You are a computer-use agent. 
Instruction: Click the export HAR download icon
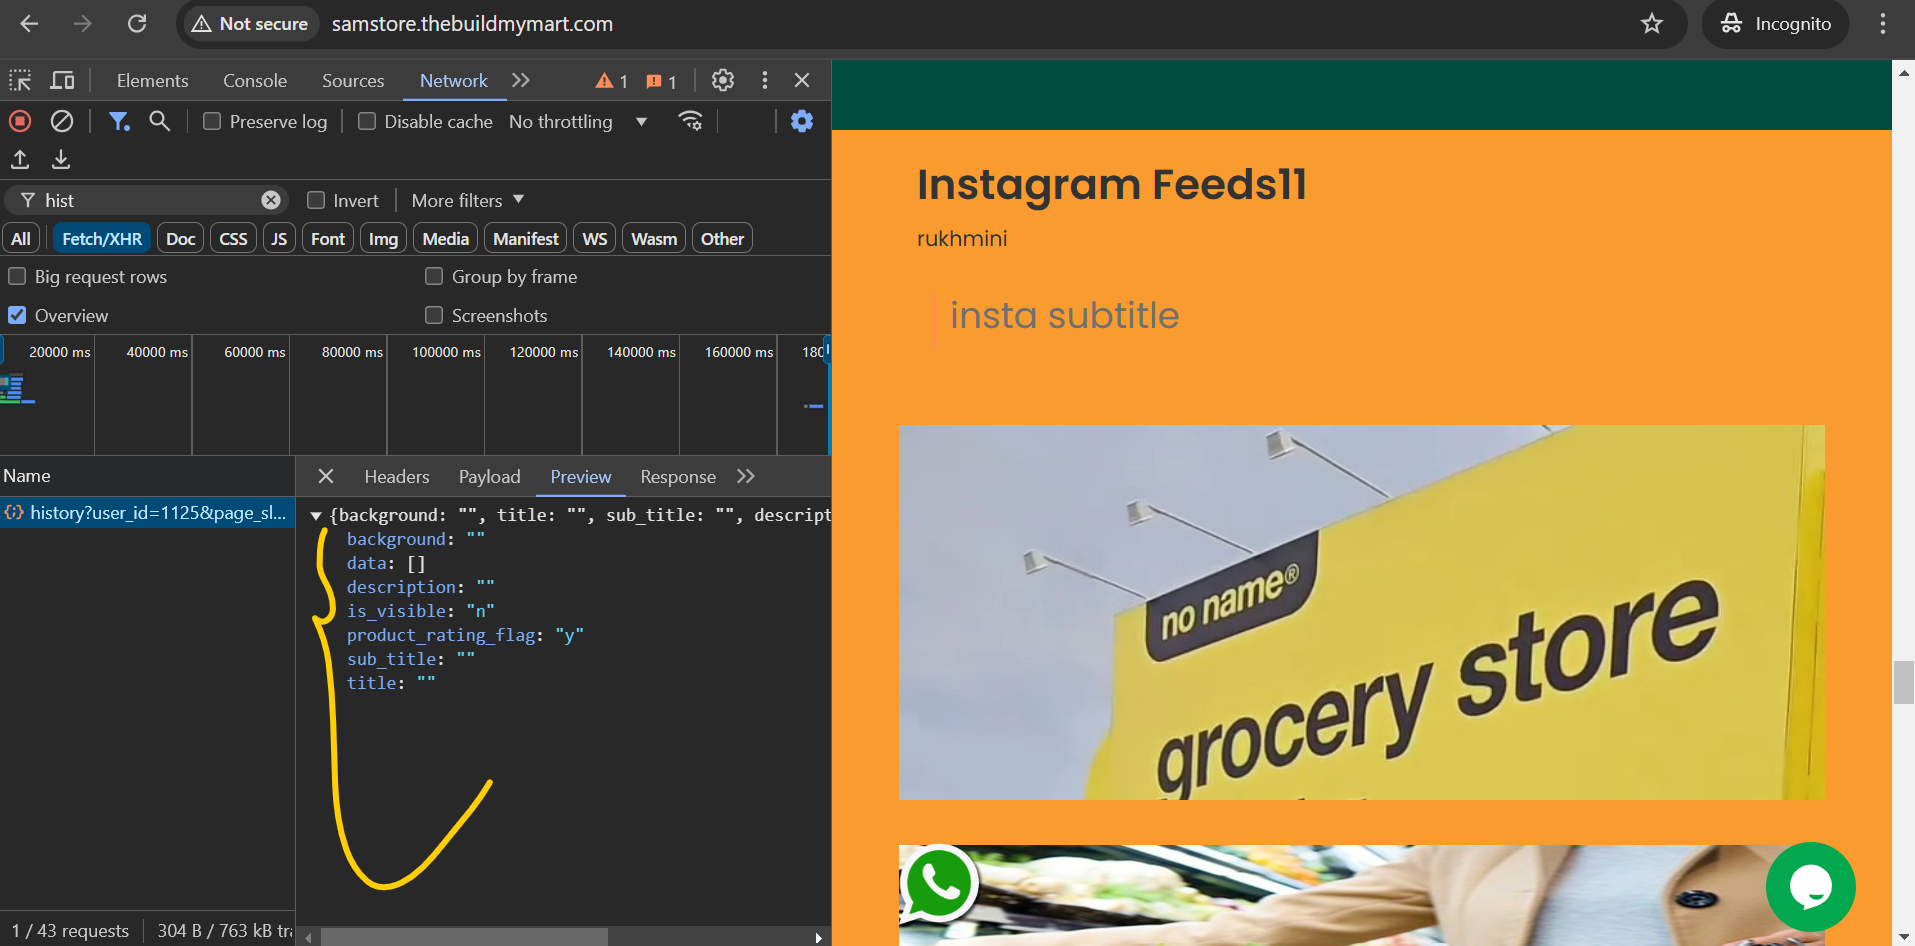pyautogui.click(x=61, y=159)
